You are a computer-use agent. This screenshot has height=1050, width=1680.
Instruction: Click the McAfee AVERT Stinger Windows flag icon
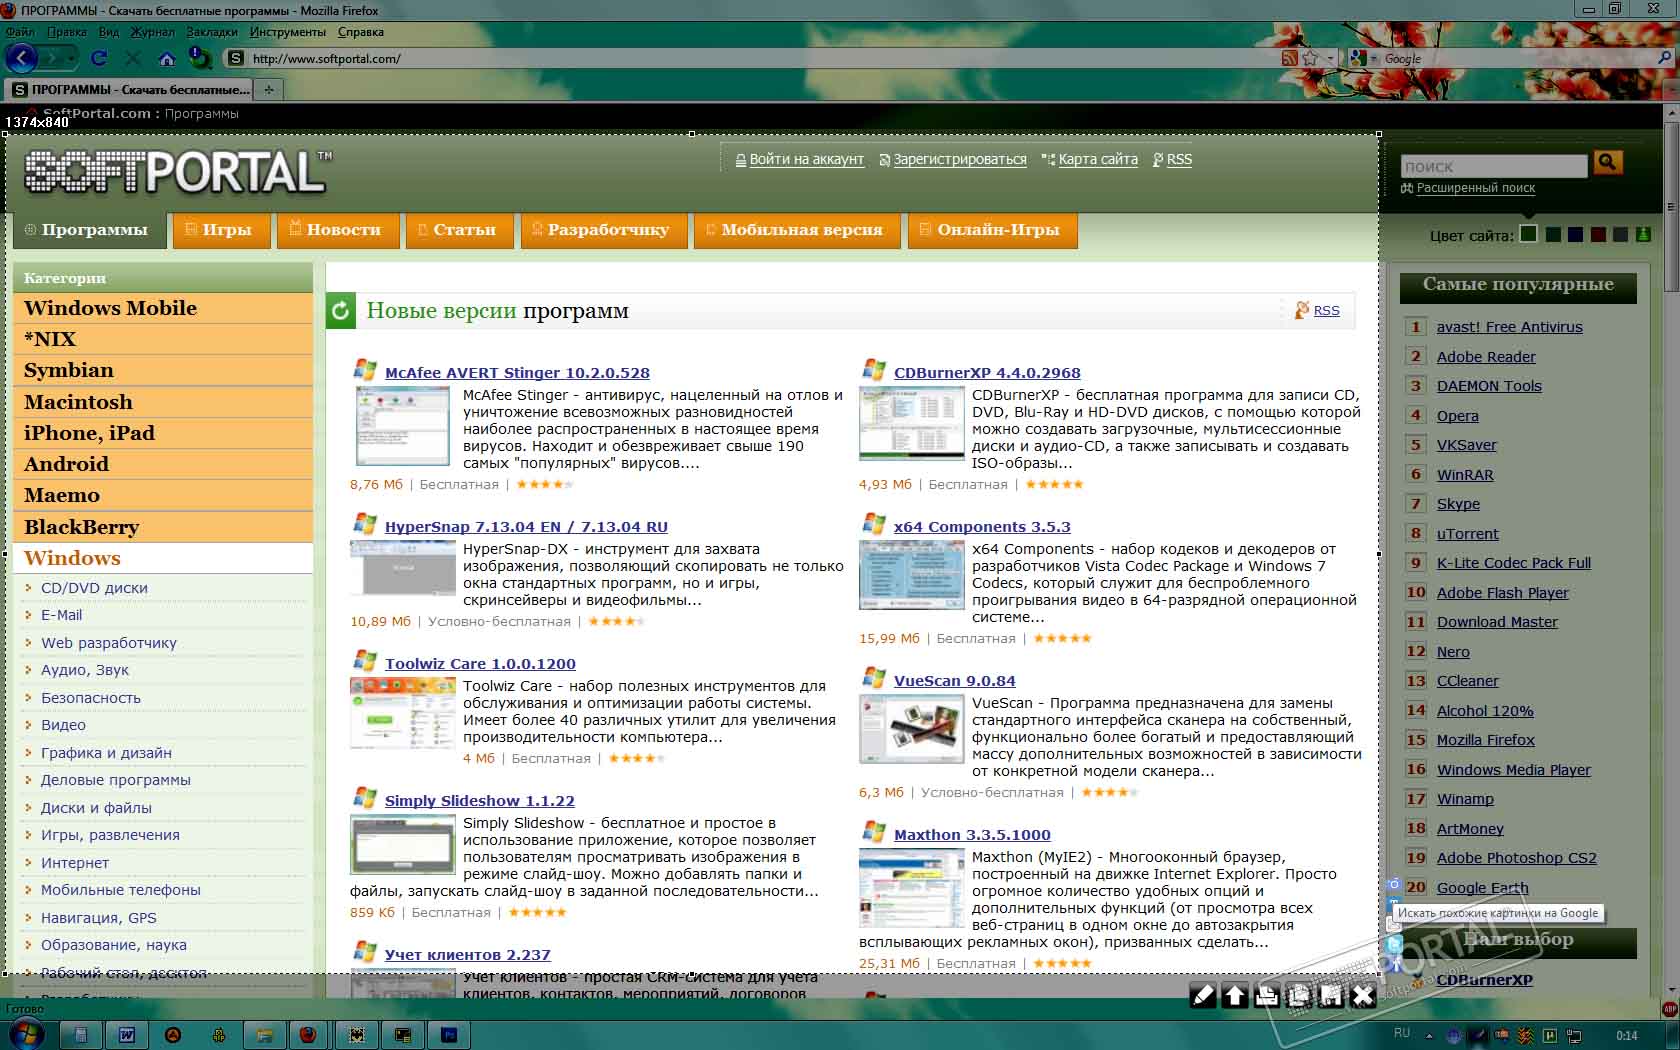pyautogui.click(x=364, y=370)
